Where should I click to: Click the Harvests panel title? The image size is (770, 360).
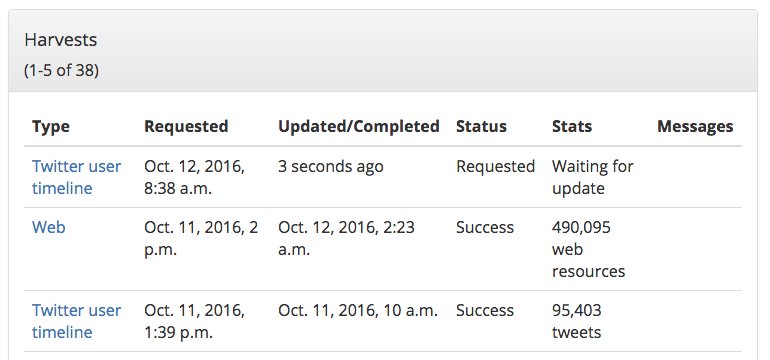(61, 40)
